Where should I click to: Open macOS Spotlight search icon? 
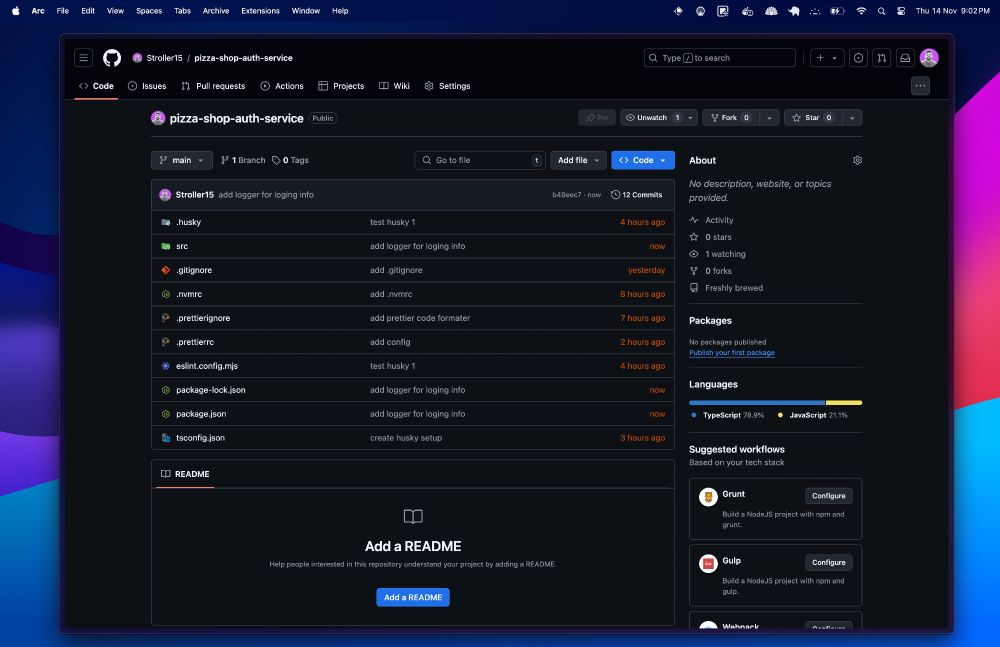click(x=881, y=11)
